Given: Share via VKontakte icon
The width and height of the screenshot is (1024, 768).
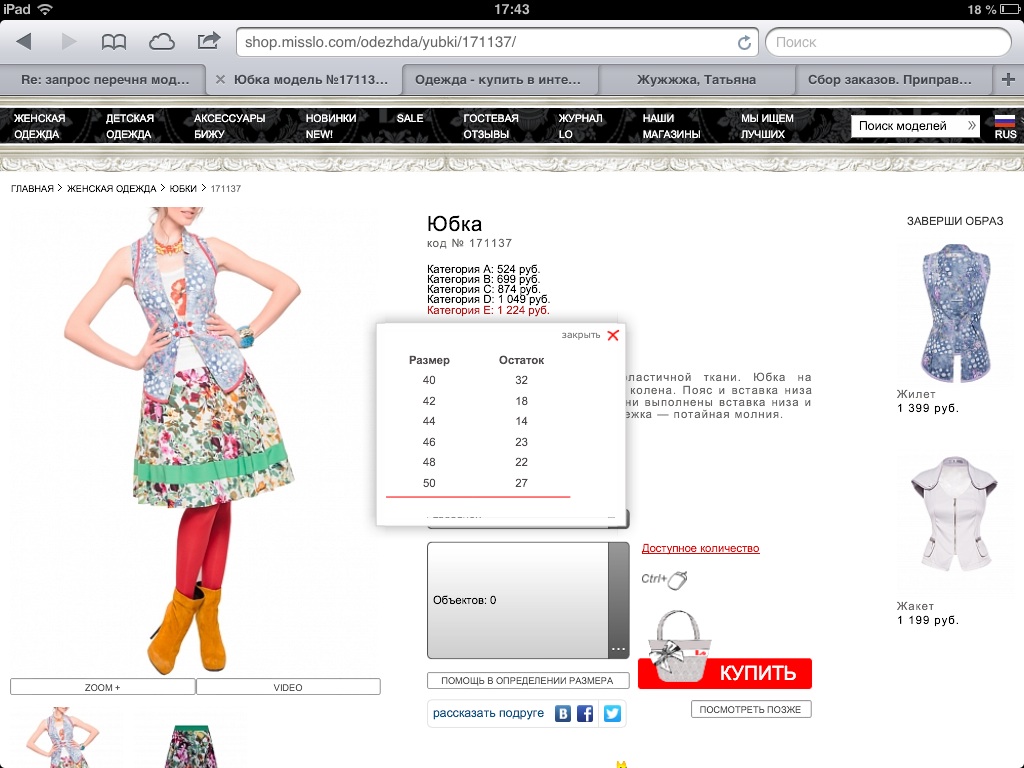Looking at the screenshot, I should point(563,713).
